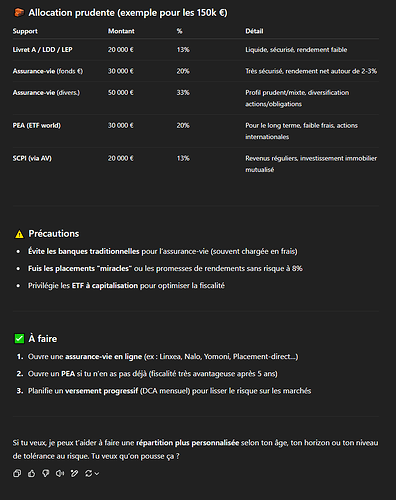Click the orange emoji beside Allocation prudente
This screenshot has height=500, width=396.
[19, 13]
